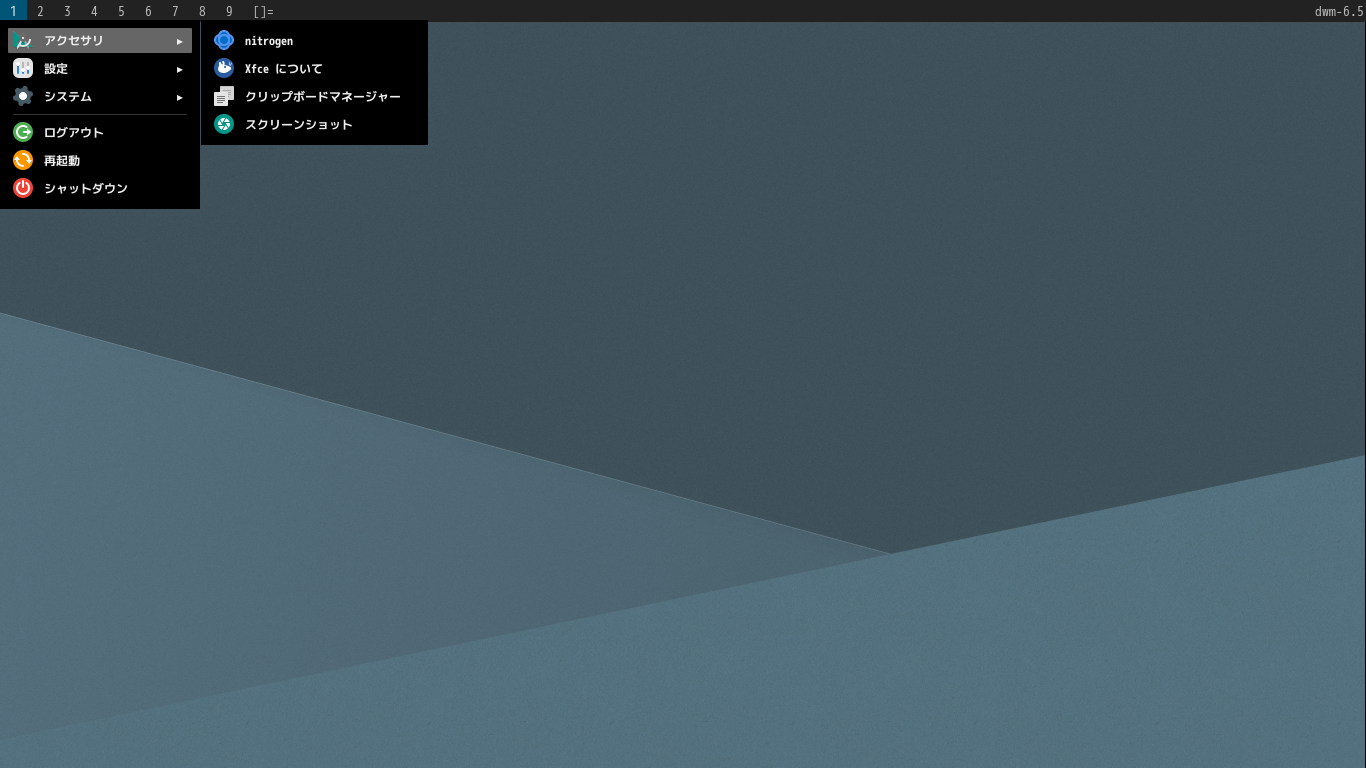Click the red シャットダウン power icon

[x=22, y=188]
